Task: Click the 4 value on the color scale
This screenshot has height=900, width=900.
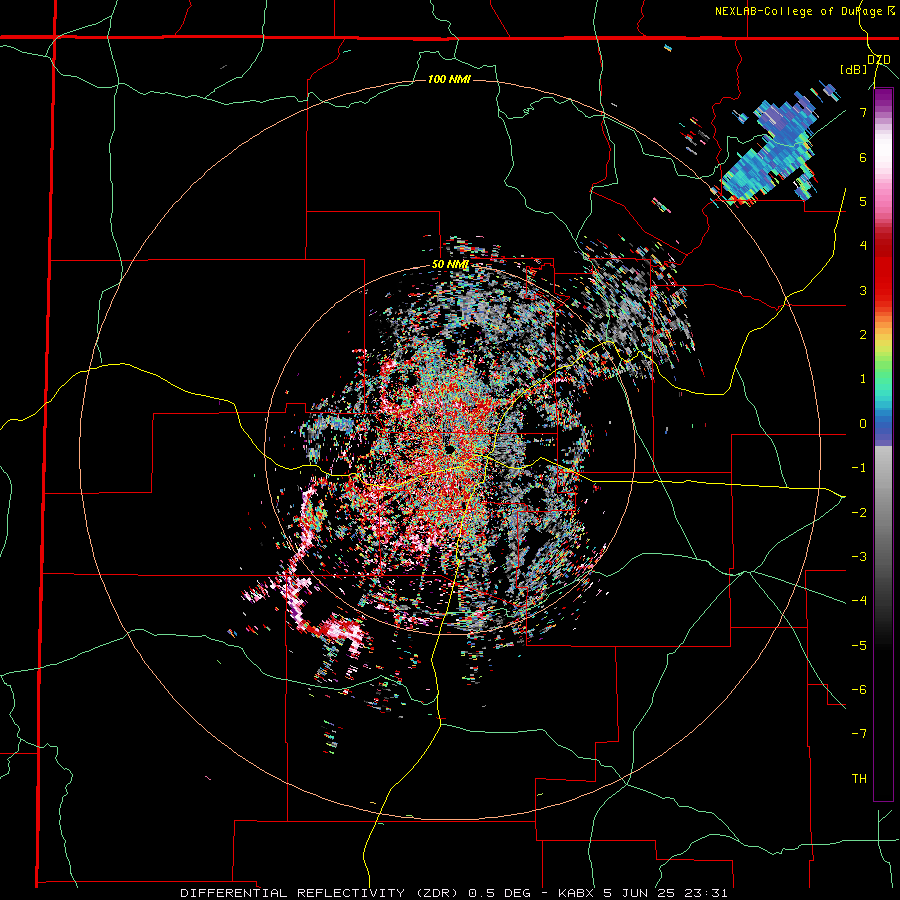Action: pyautogui.click(x=863, y=246)
